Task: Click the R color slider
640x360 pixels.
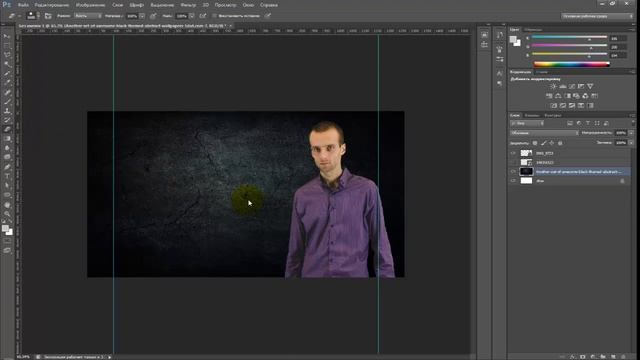Action: pos(569,38)
